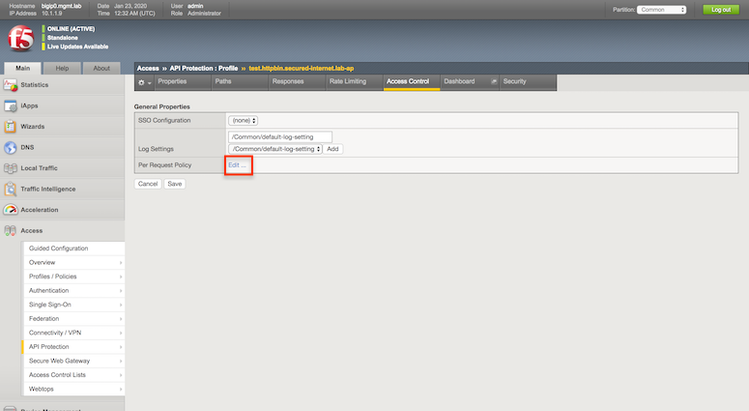Screen dimensions: 749x411
Task: Open the Partition Common dropdown
Action: (662, 10)
